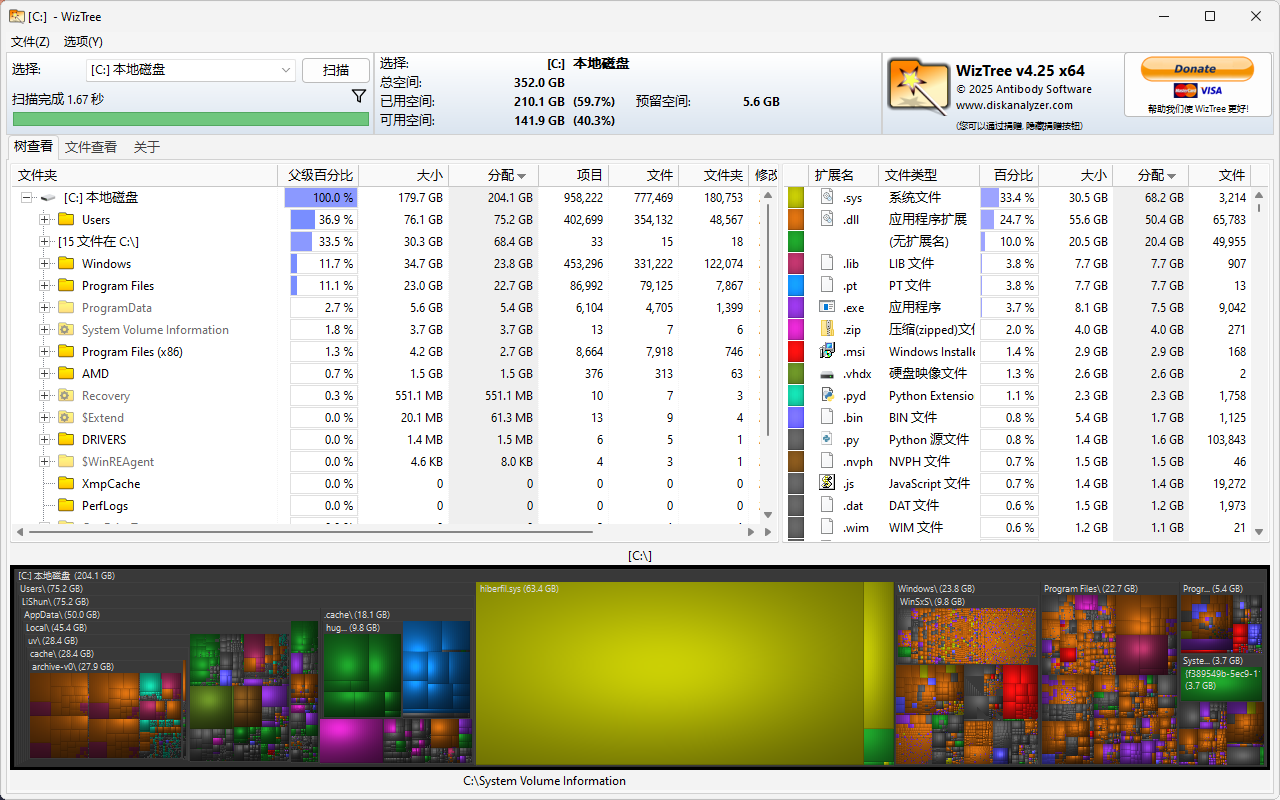Open the drive selection dropdown

[x=285, y=70]
